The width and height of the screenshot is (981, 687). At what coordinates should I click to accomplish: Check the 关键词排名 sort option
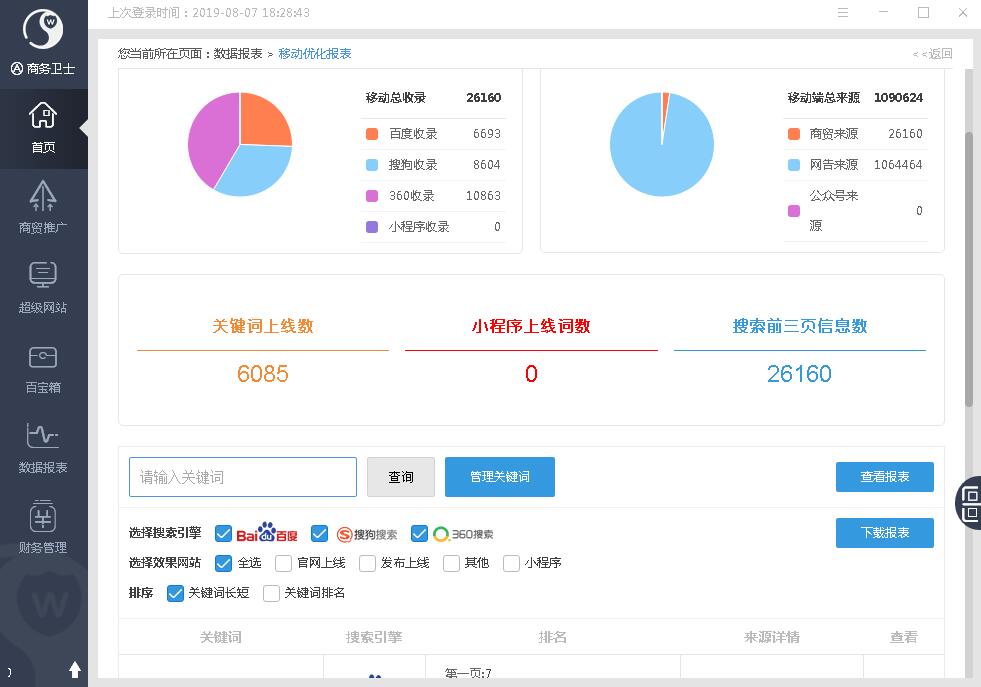271,593
